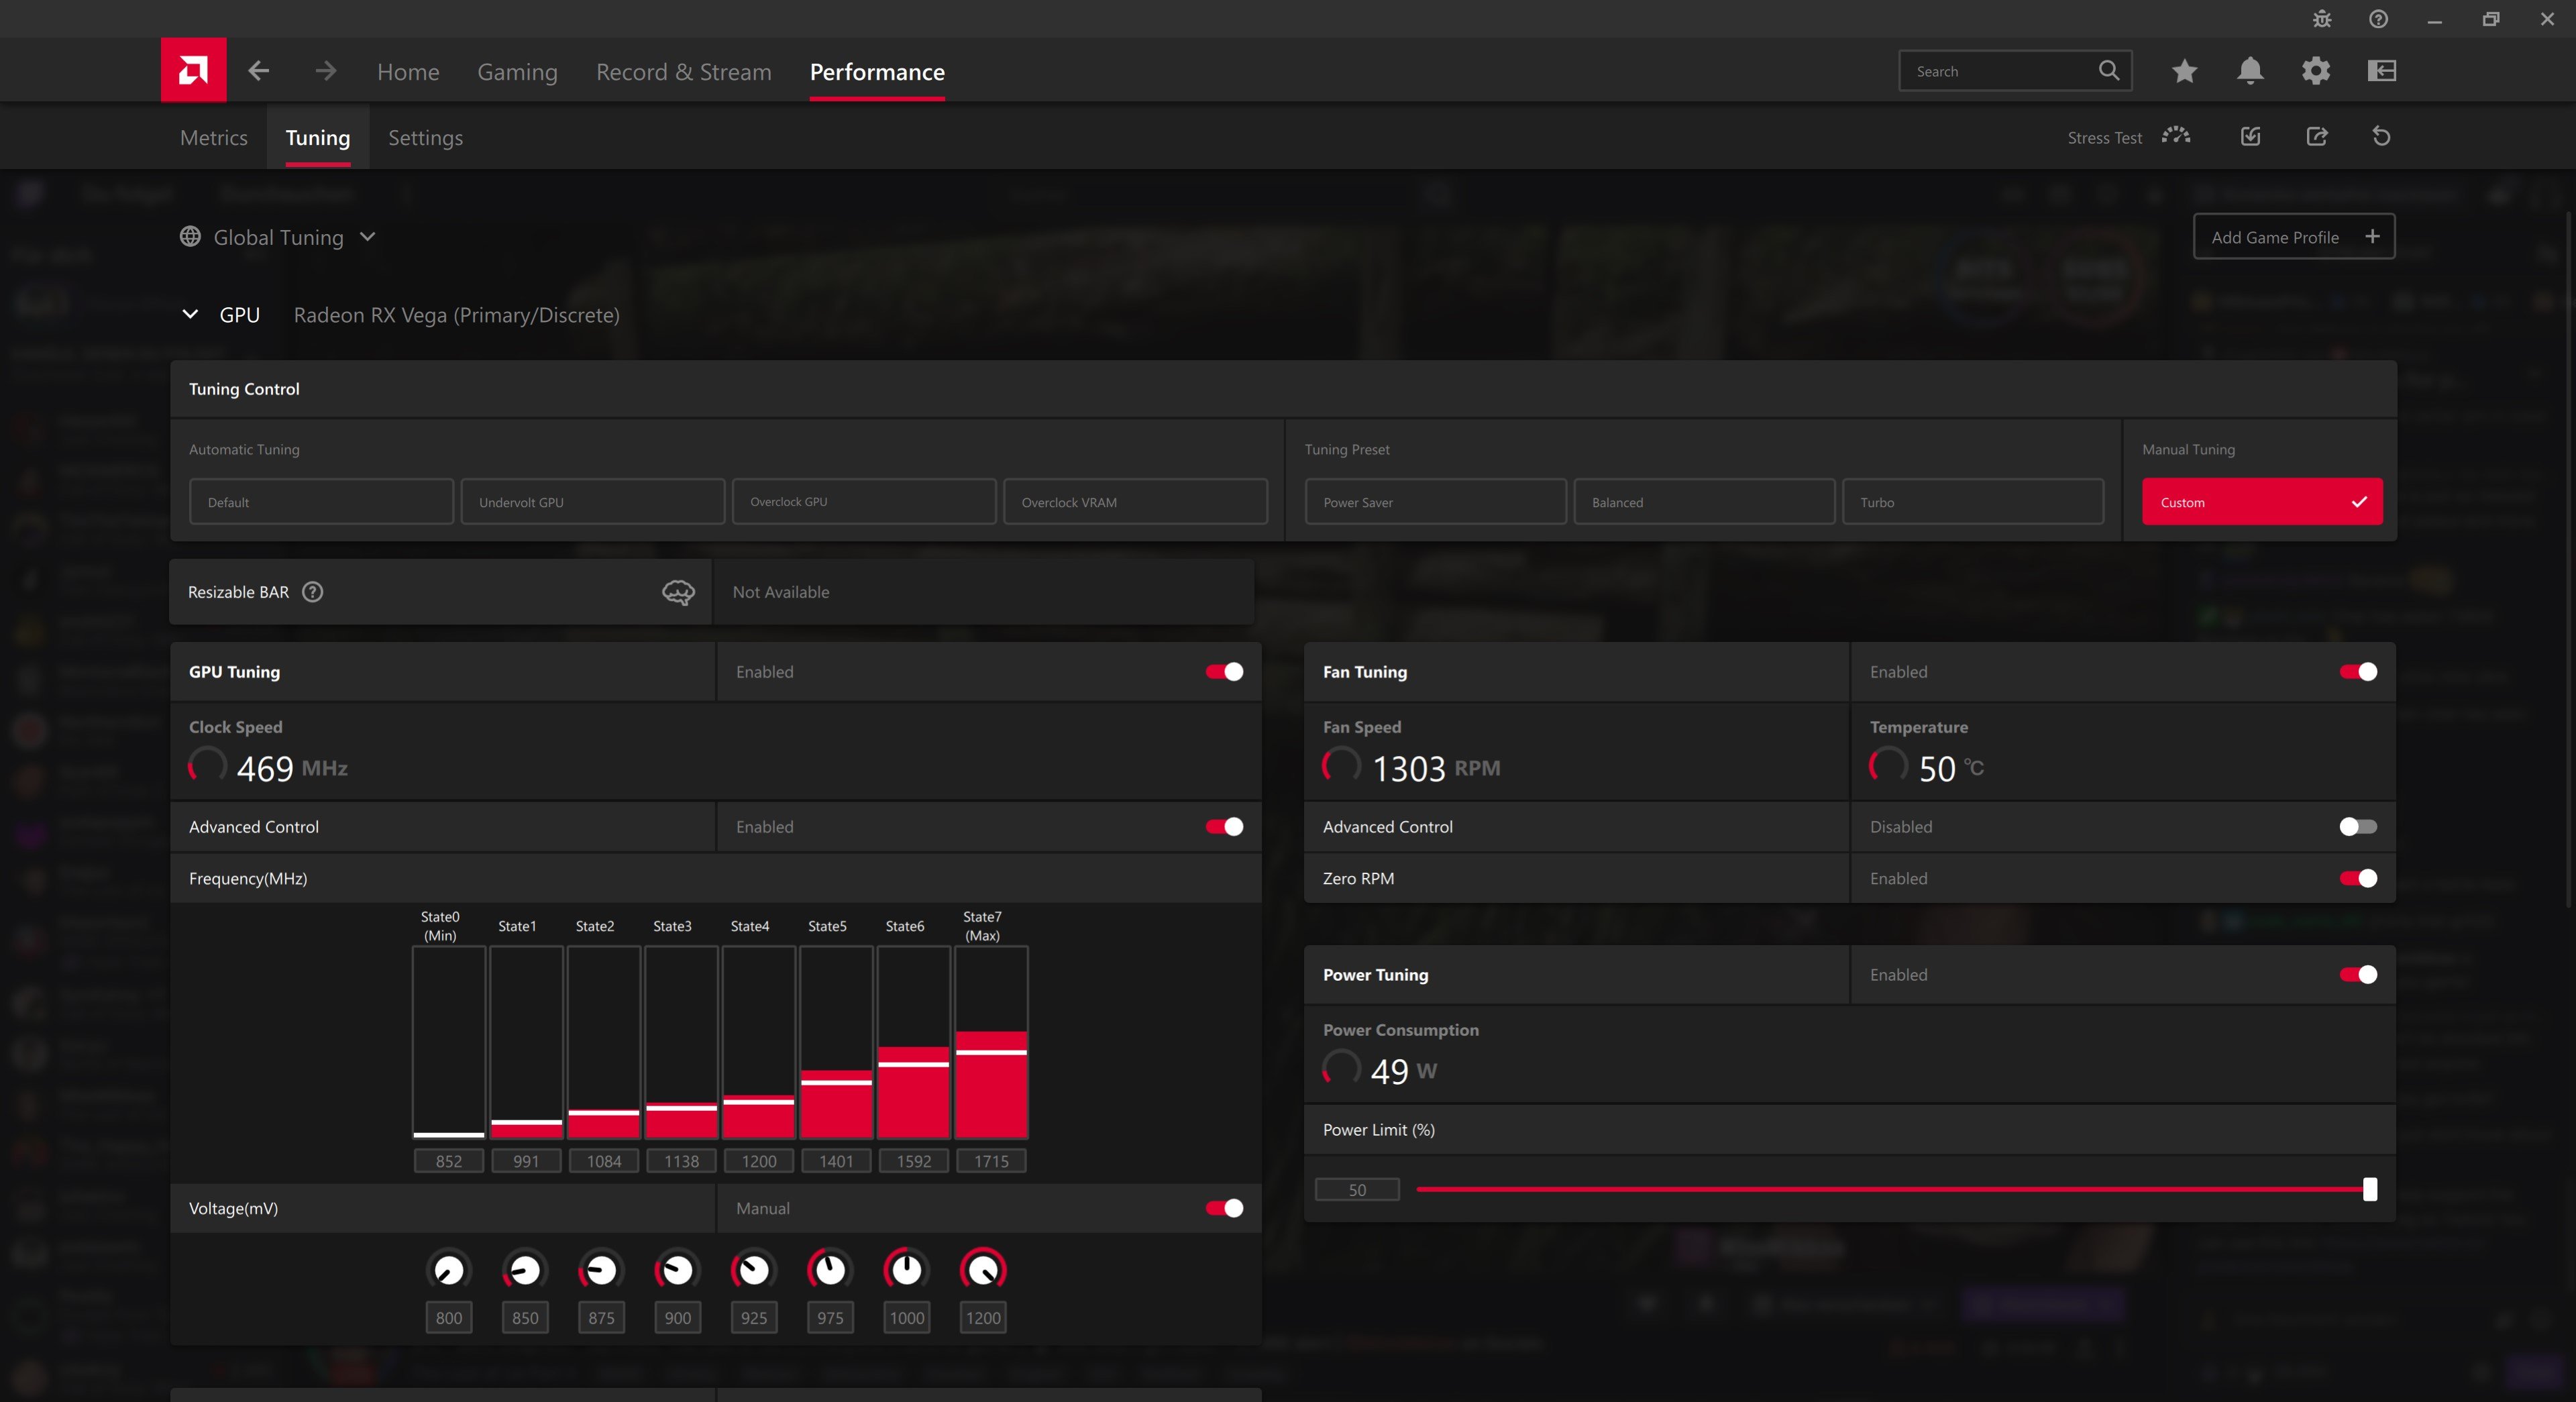This screenshot has height=1402, width=2576.
Task: Turn off Zero RPM toggle
Action: tap(2357, 878)
